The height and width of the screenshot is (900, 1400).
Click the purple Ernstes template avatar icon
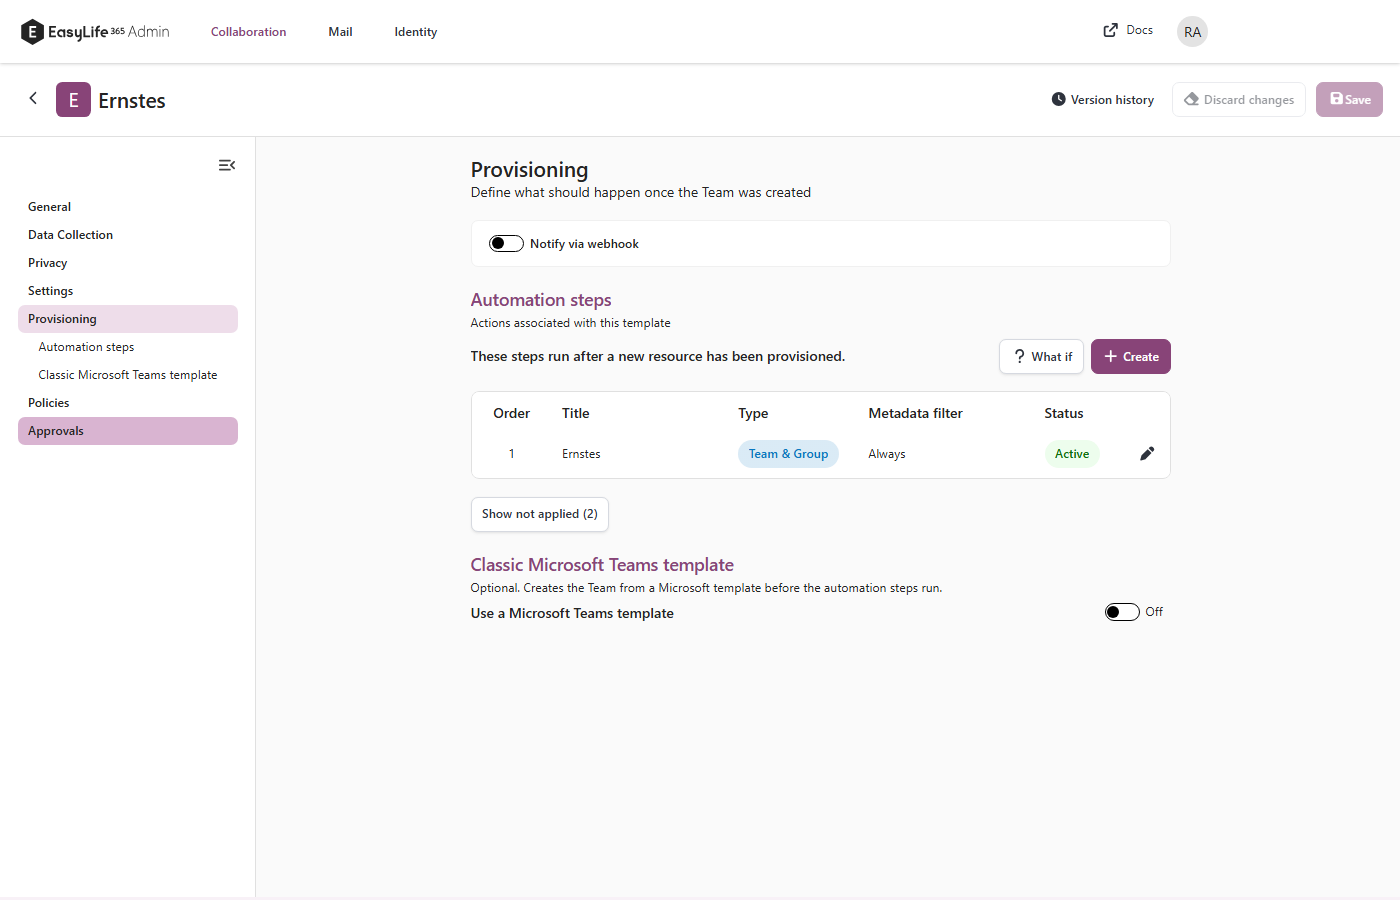click(x=73, y=100)
